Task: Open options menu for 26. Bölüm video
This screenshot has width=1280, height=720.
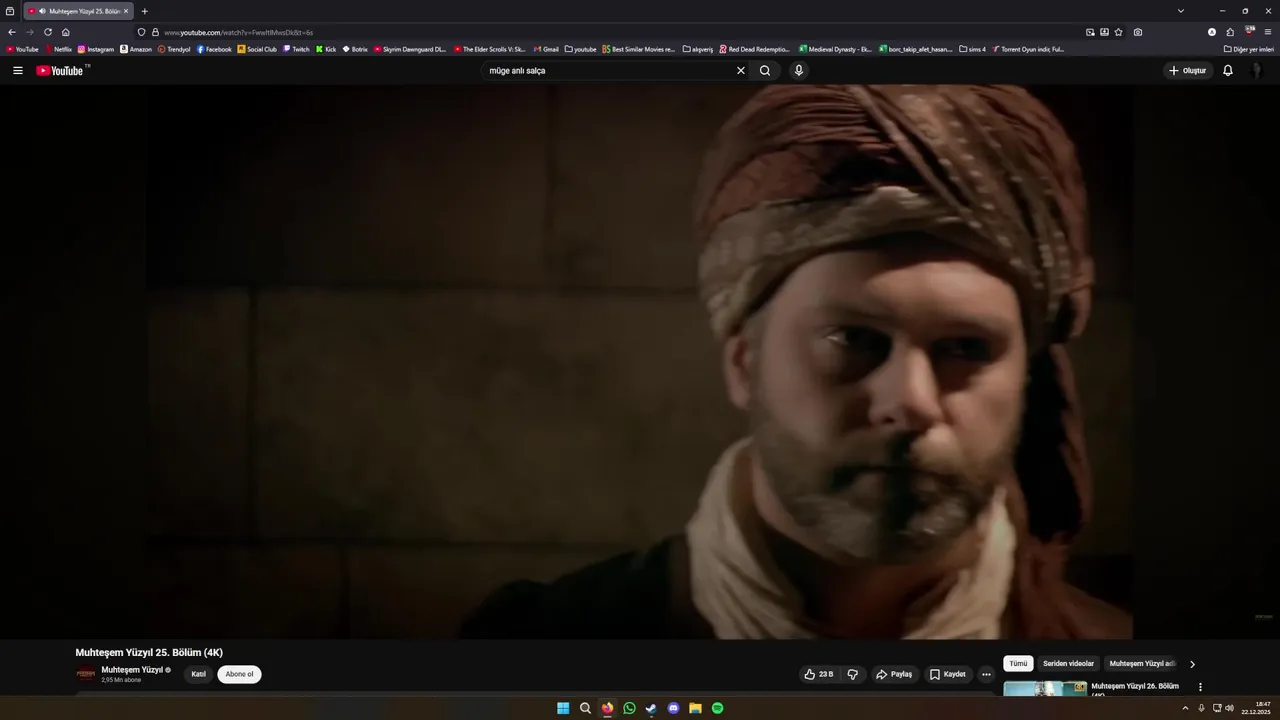Action: (1200, 687)
